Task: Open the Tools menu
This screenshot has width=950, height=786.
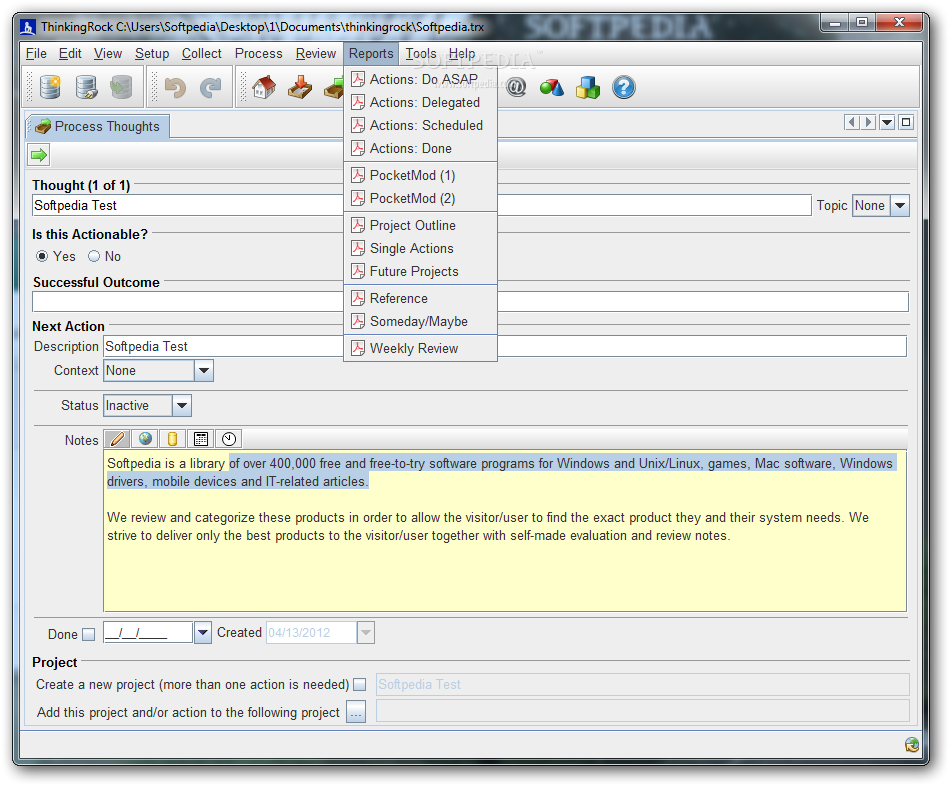Action: [x=421, y=53]
